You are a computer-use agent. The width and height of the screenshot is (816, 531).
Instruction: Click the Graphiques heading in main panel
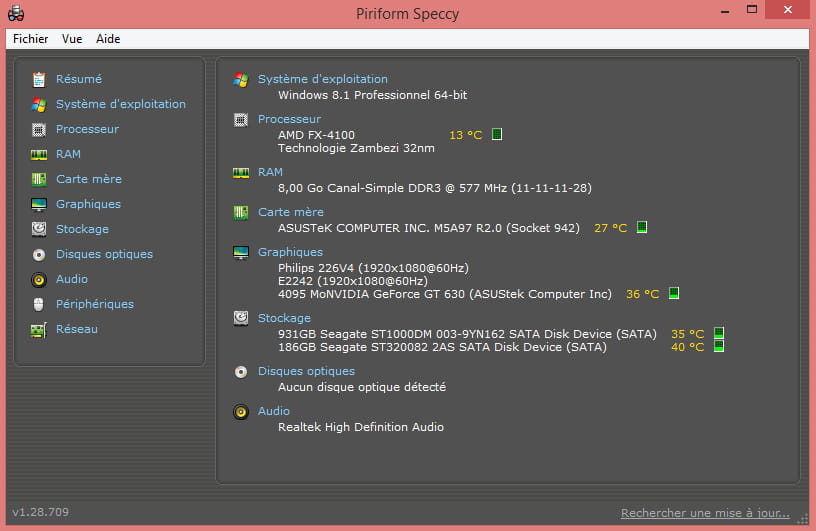point(290,252)
